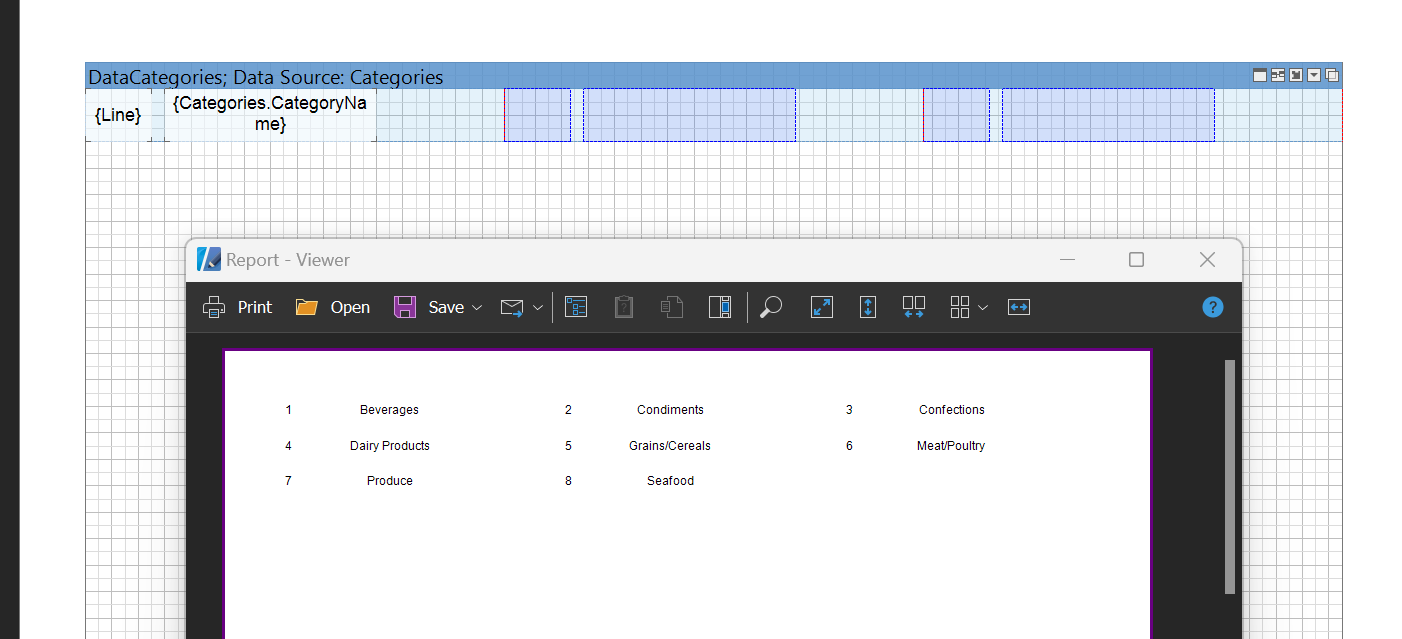Viewport: 1402px width, 639px height.
Task: Click 'Dairy Products' in the report preview
Action: [390, 446]
